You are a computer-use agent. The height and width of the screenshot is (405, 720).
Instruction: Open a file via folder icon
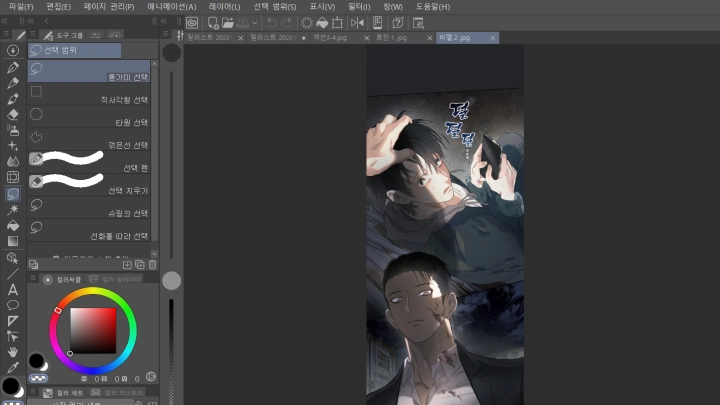(x=228, y=22)
